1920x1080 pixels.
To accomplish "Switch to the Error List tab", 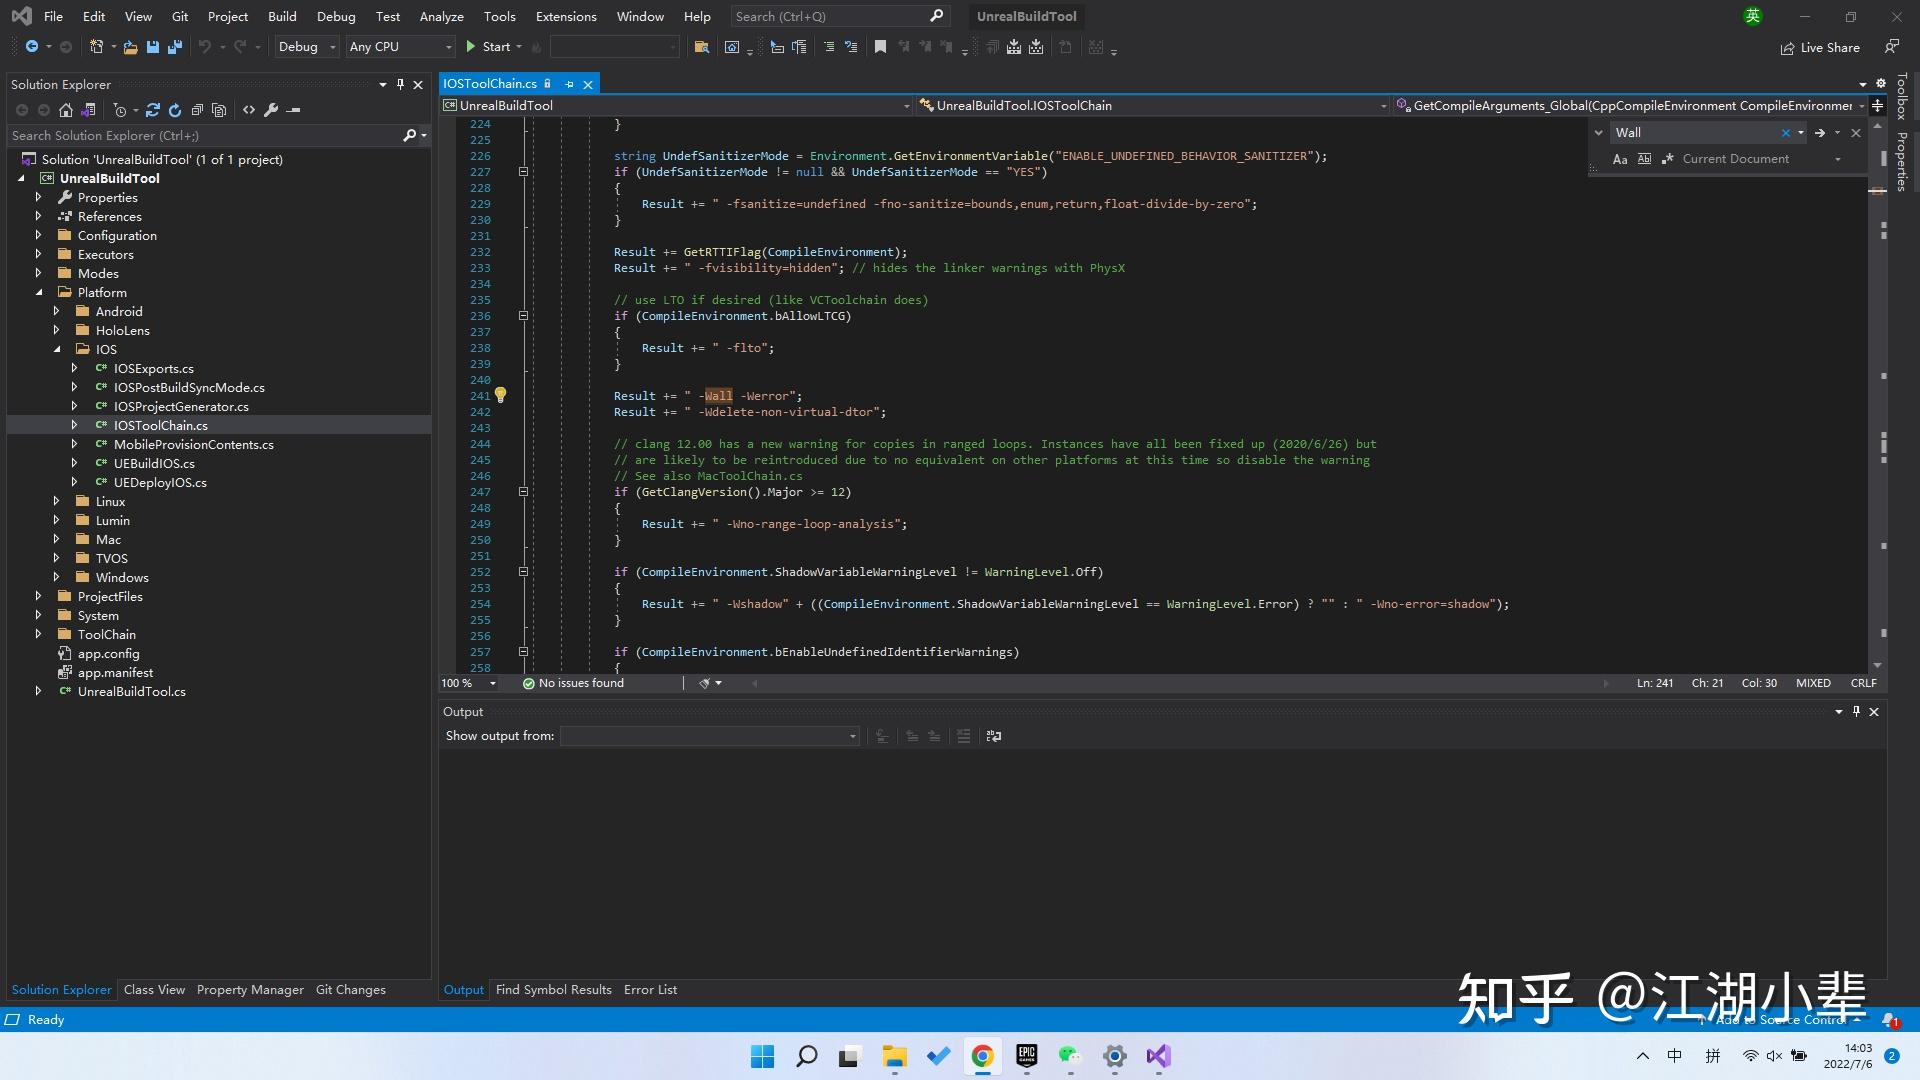I will pos(650,989).
